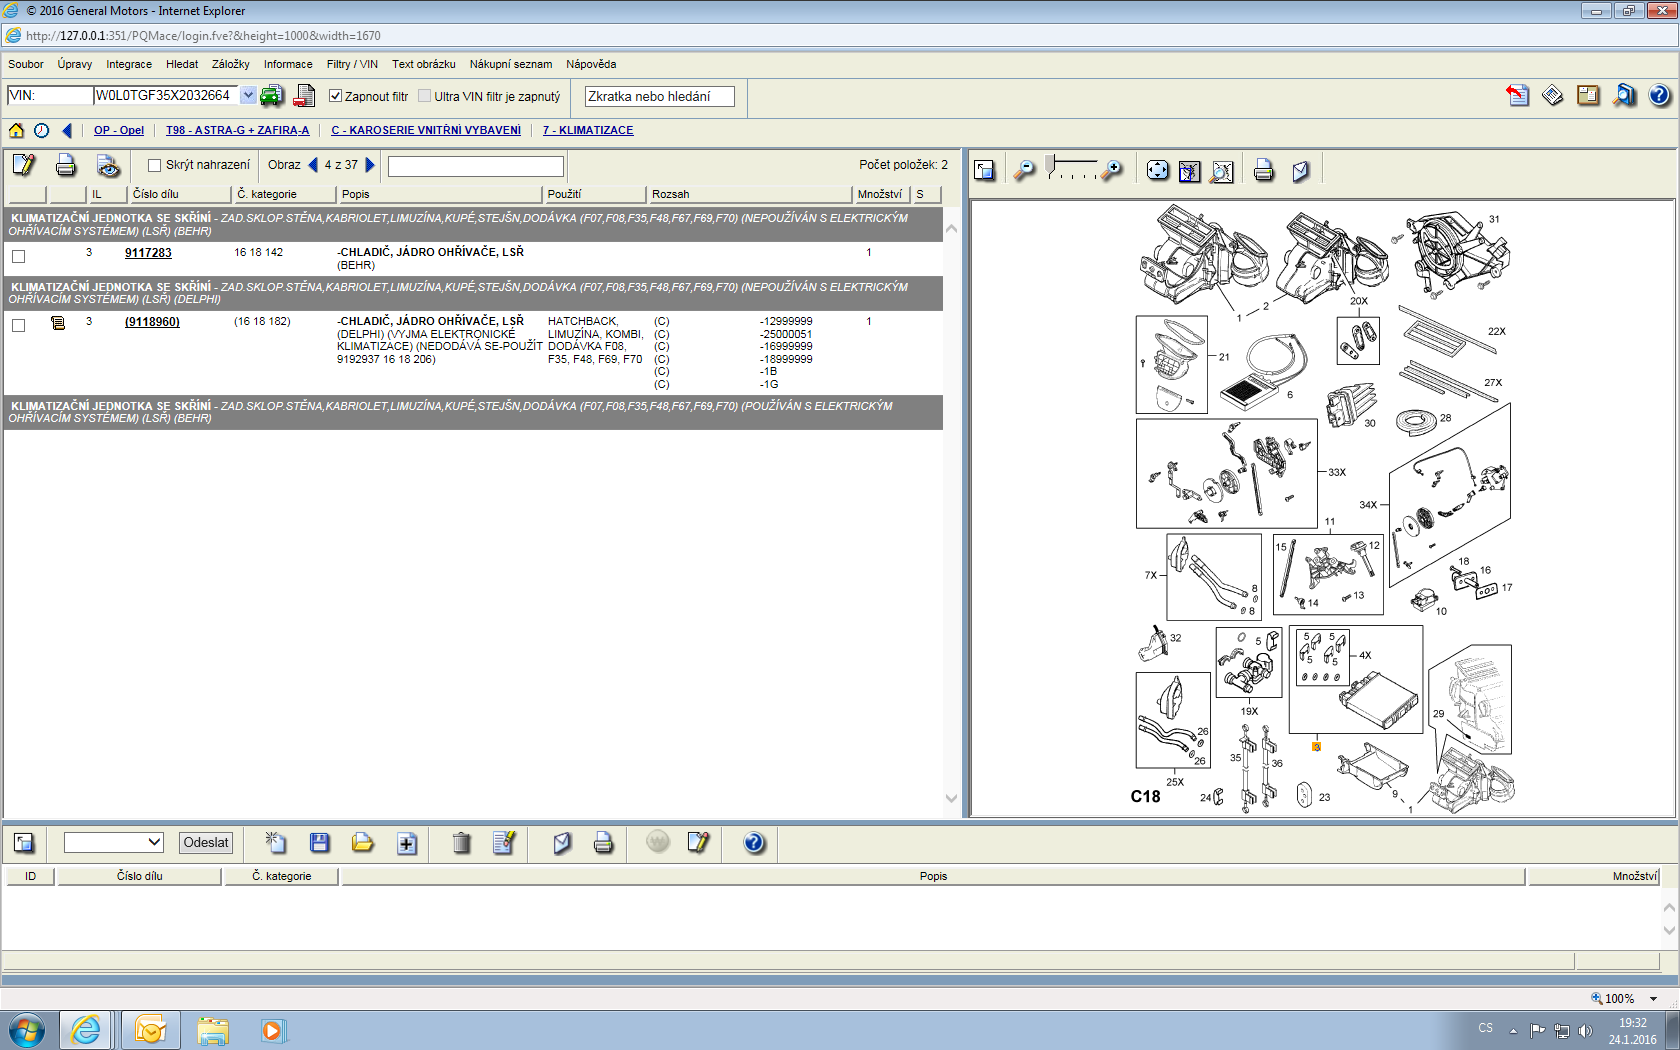Open shopping list folder icon
This screenshot has height=1050, width=1680.
point(362,843)
